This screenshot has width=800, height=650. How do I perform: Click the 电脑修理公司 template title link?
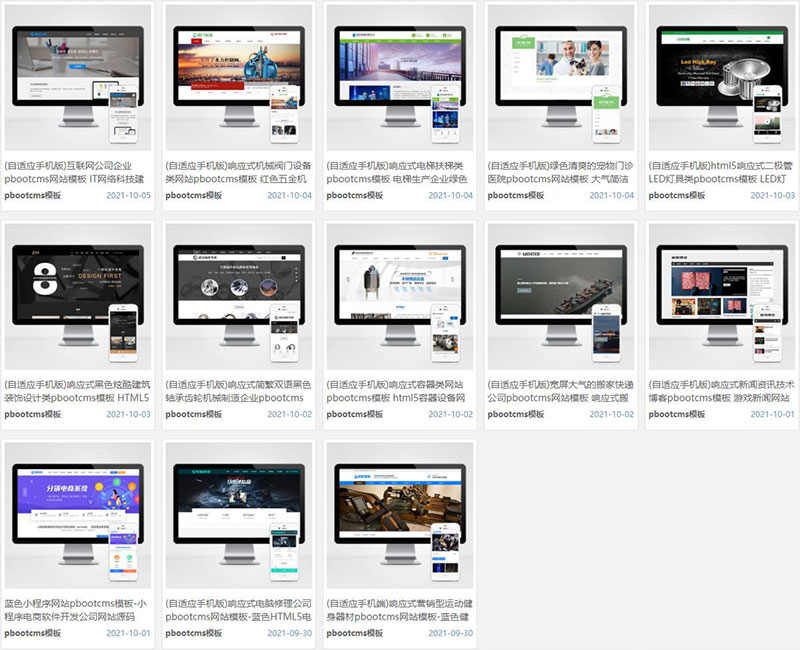238,610
